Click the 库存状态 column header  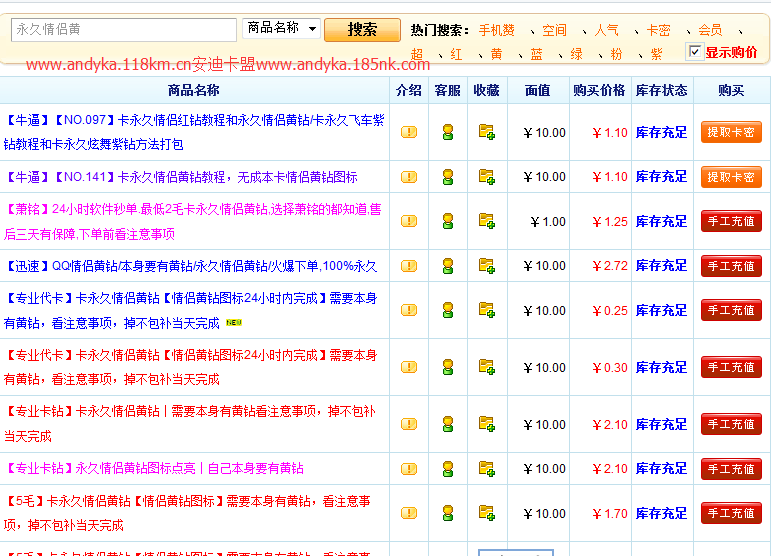pos(661,90)
